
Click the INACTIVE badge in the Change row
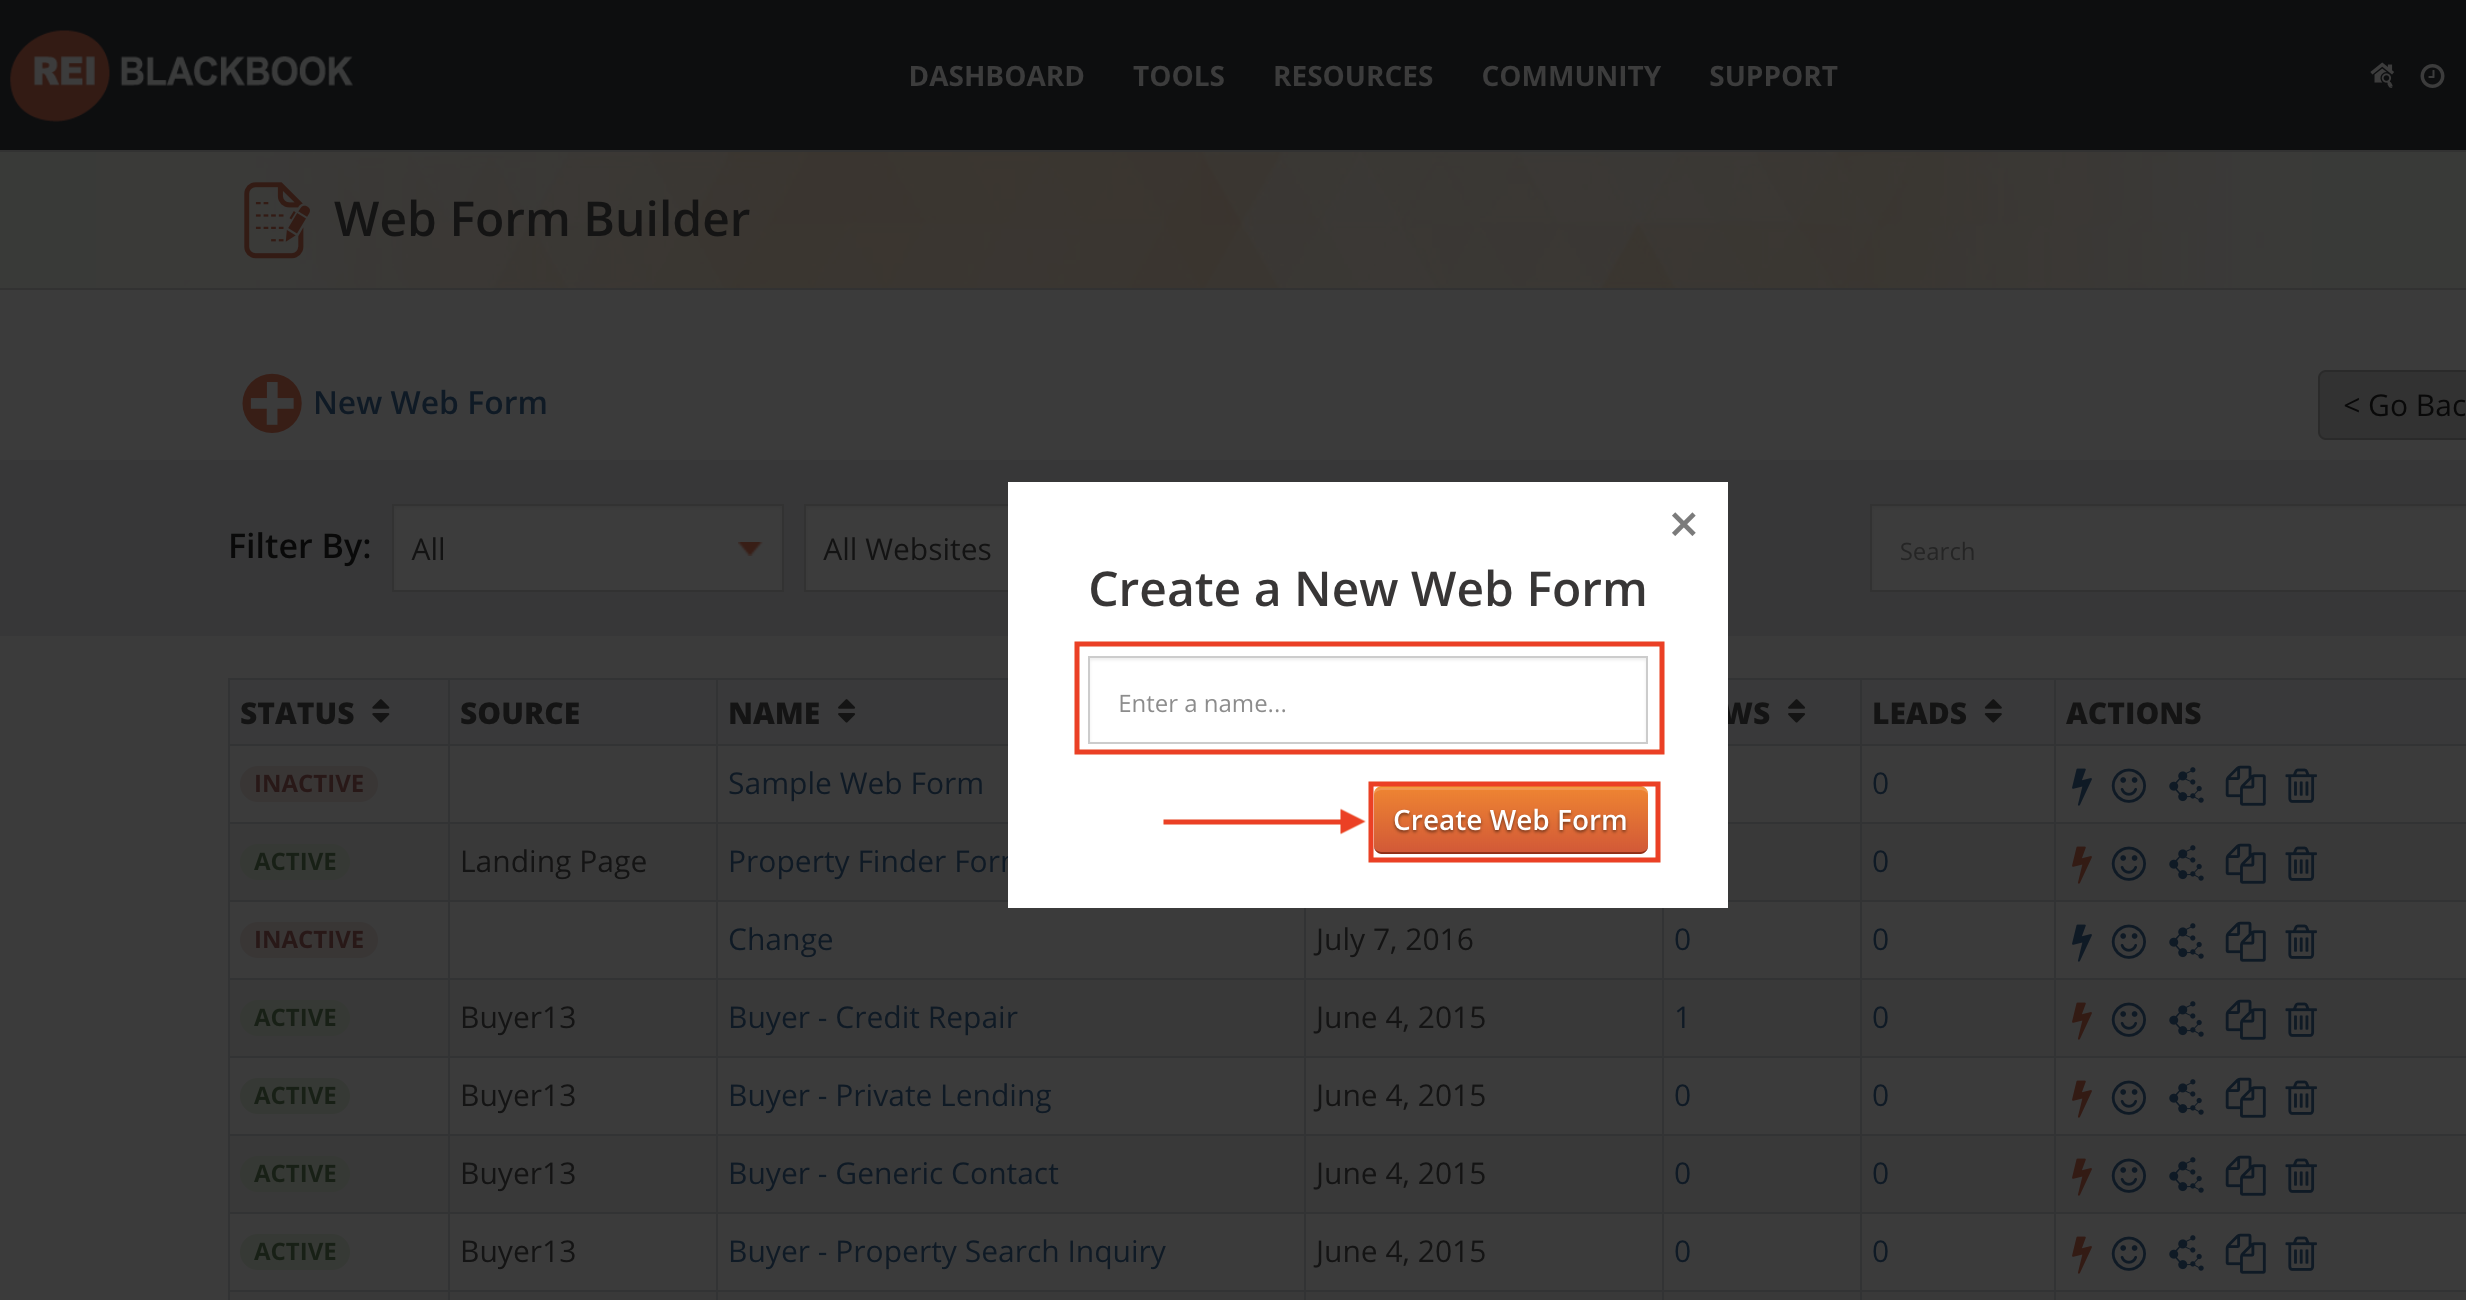(308, 939)
